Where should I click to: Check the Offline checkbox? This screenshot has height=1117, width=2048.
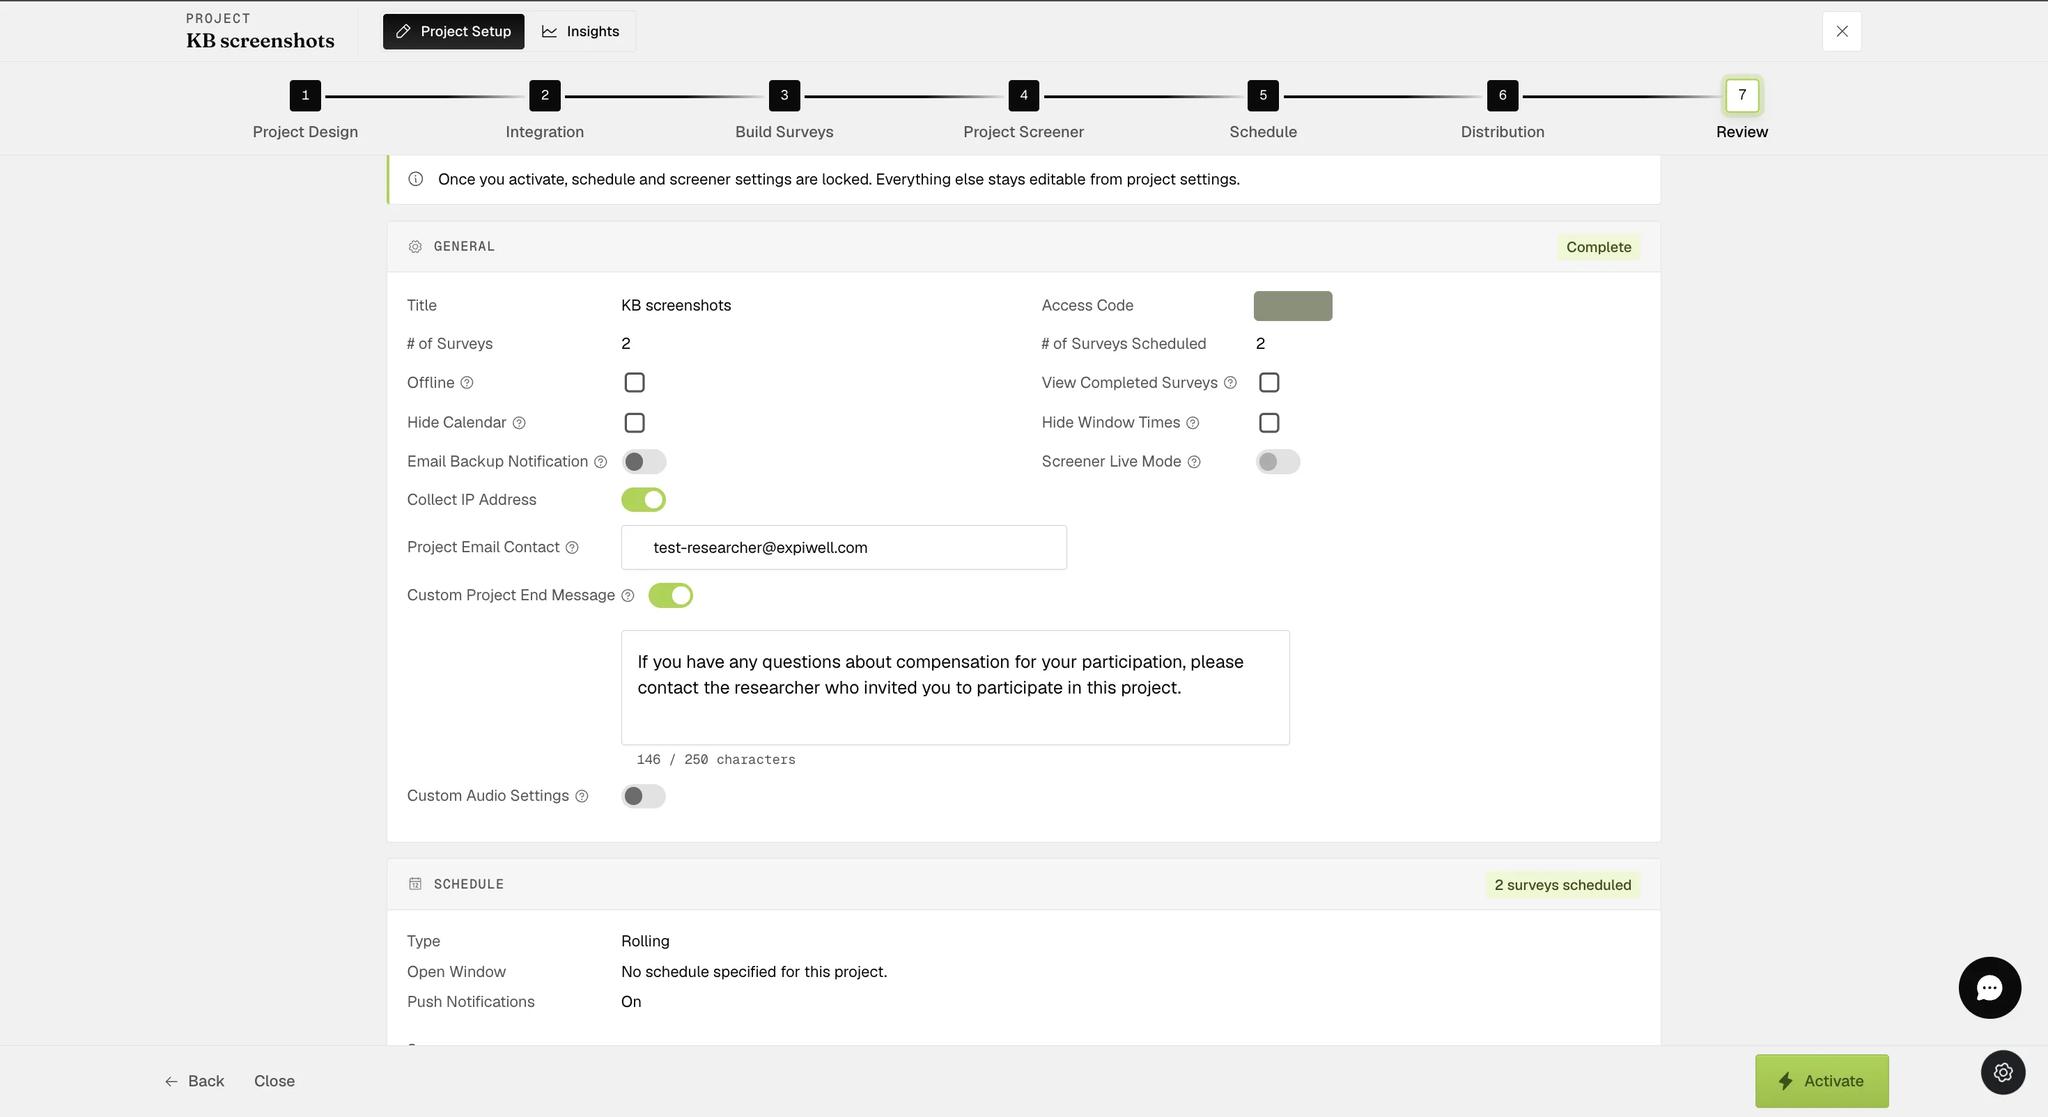click(634, 383)
